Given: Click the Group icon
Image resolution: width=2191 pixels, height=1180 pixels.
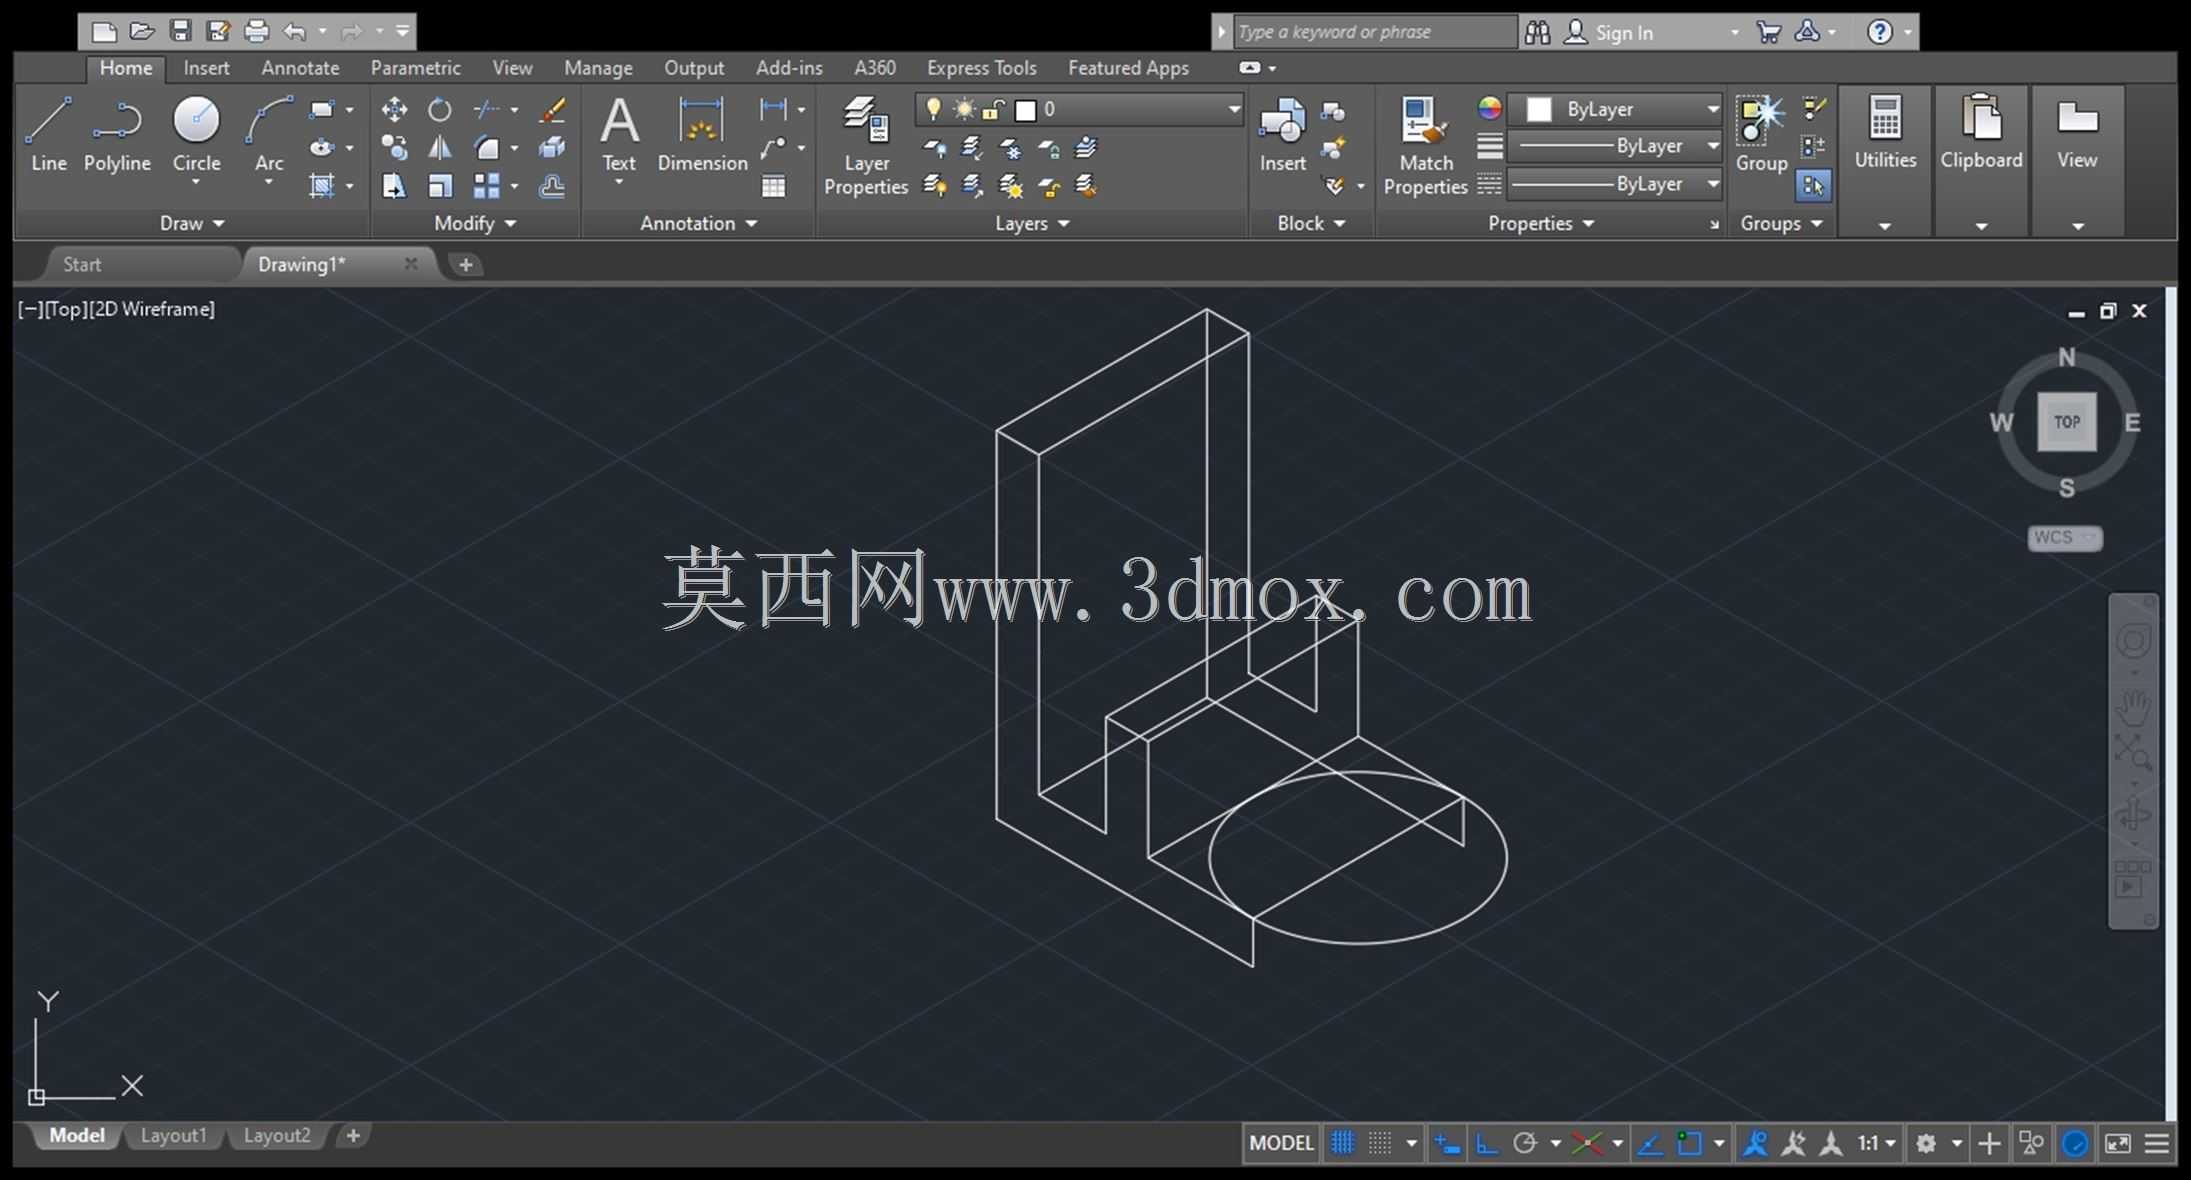Looking at the screenshot, I should (x=1761, y=134).
